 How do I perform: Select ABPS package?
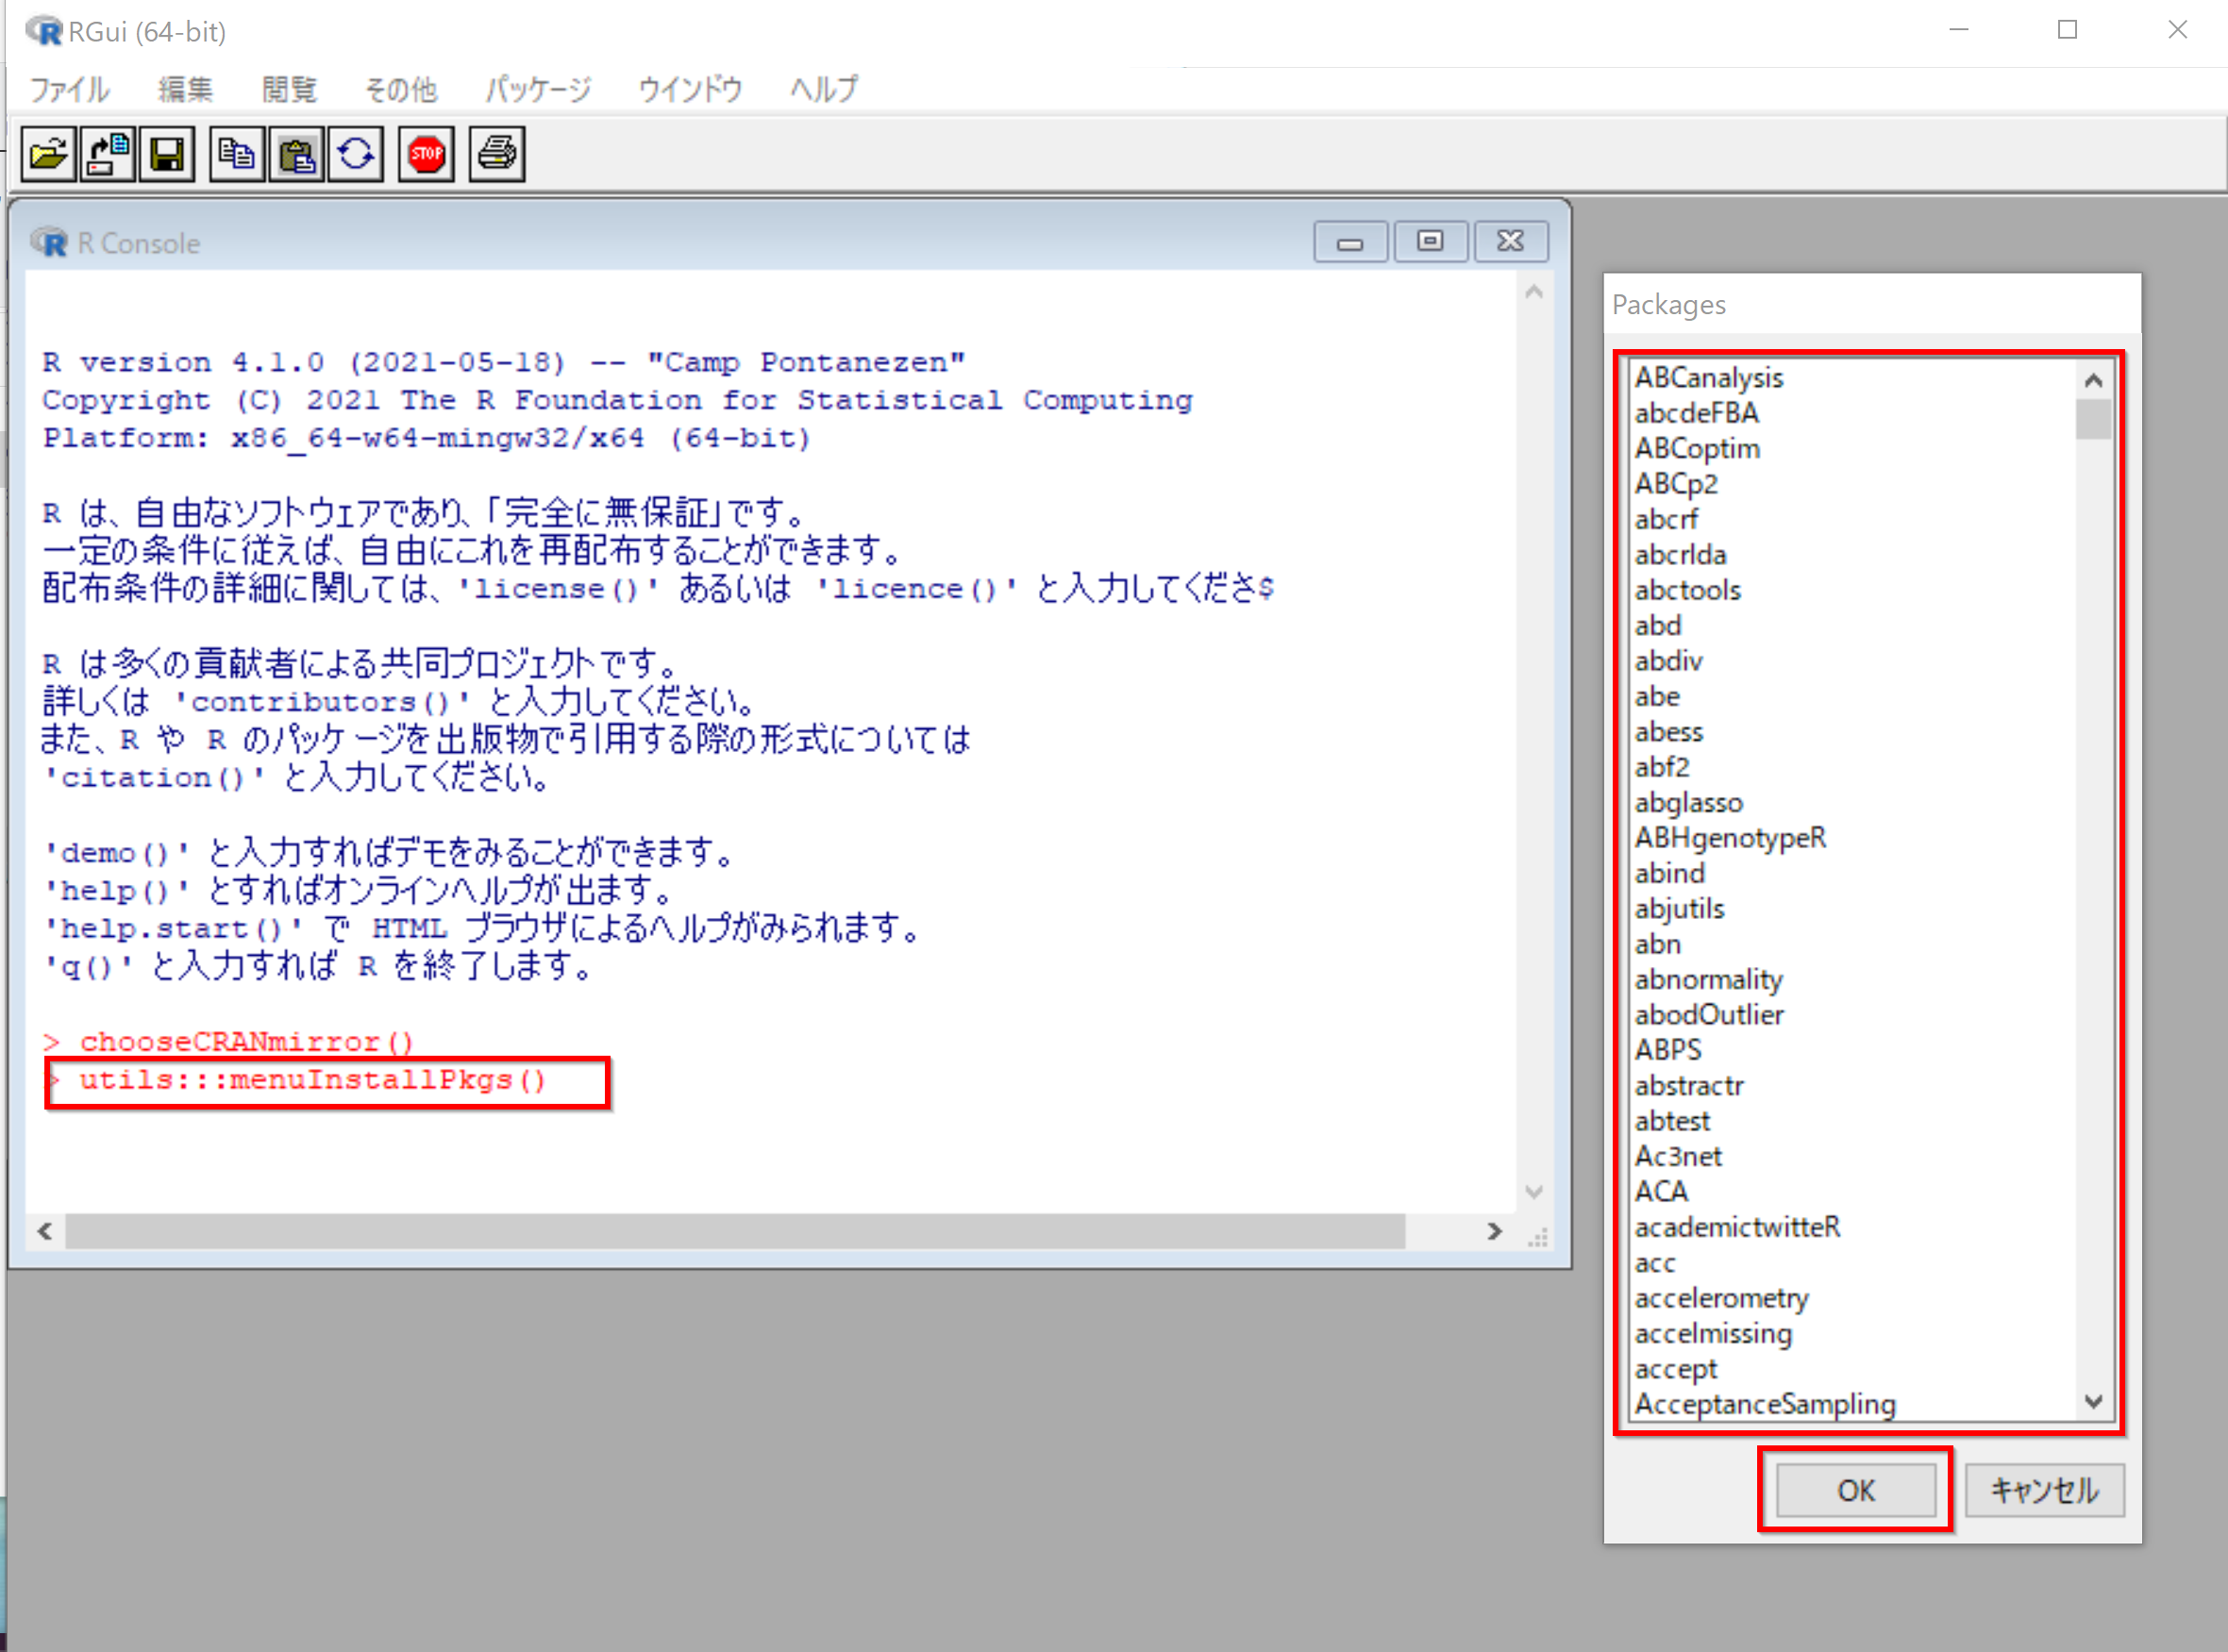(x=1852, y=1051)
